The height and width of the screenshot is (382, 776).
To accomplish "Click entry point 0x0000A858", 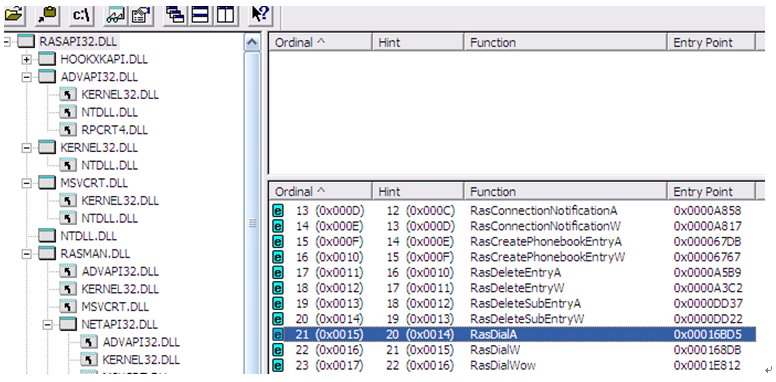I will click(708, 211).
